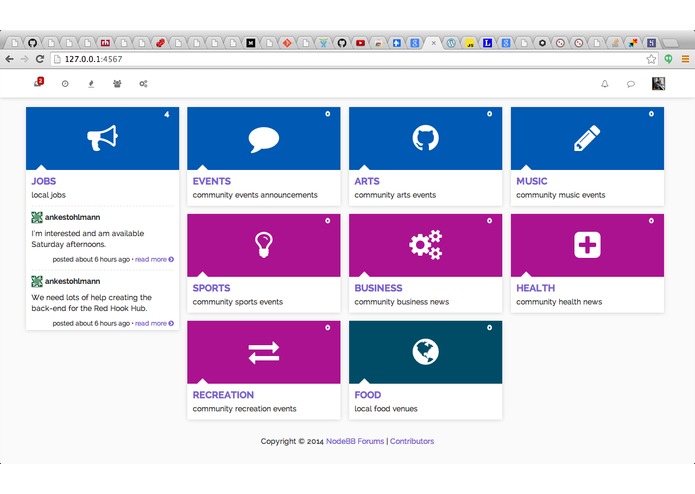Click 'local food venues' description
Image resolution: width=695 pixels, height=494 pixels.
(x=386, y=408)
